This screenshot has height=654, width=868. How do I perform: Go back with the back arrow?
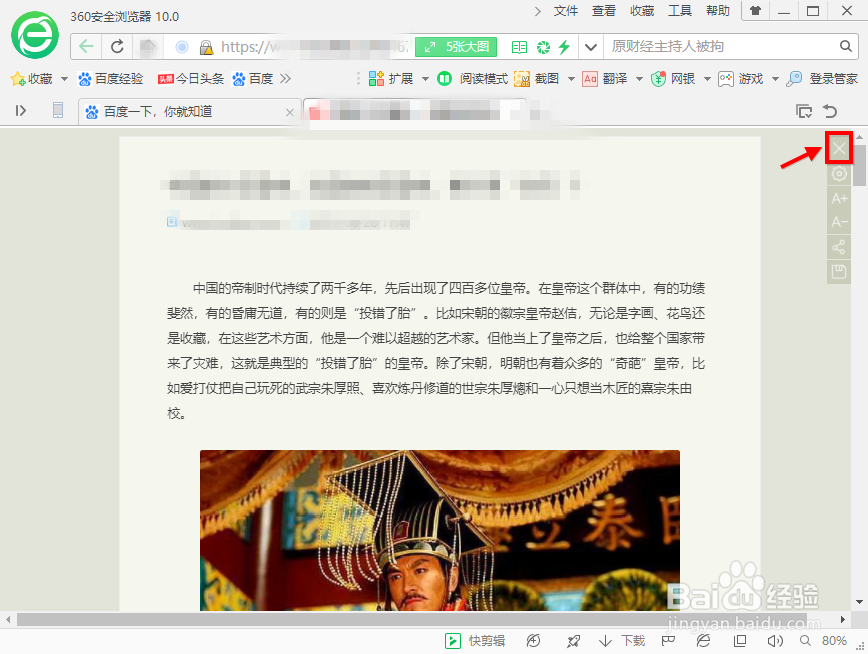86,47
